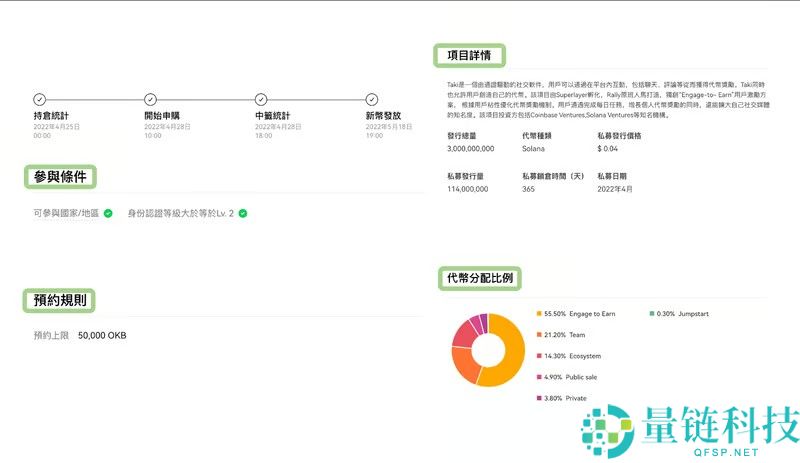Click the $ 0.04 private price value
The width and height of the screenshot is (800, 463).
607,149
